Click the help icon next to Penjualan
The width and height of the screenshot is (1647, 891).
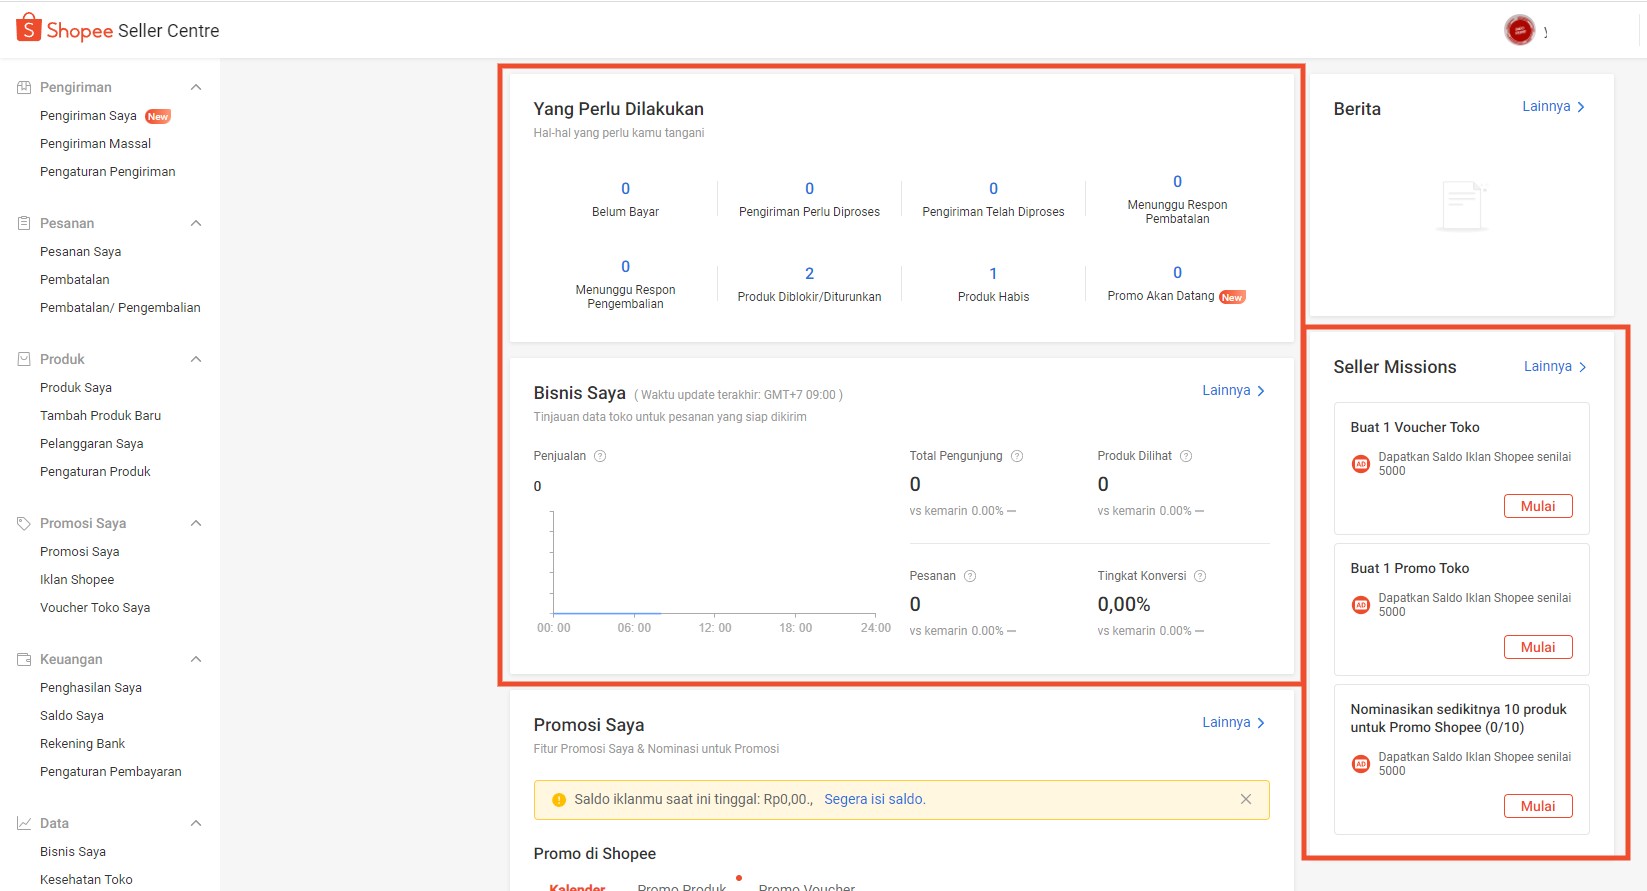click(600, 456)
